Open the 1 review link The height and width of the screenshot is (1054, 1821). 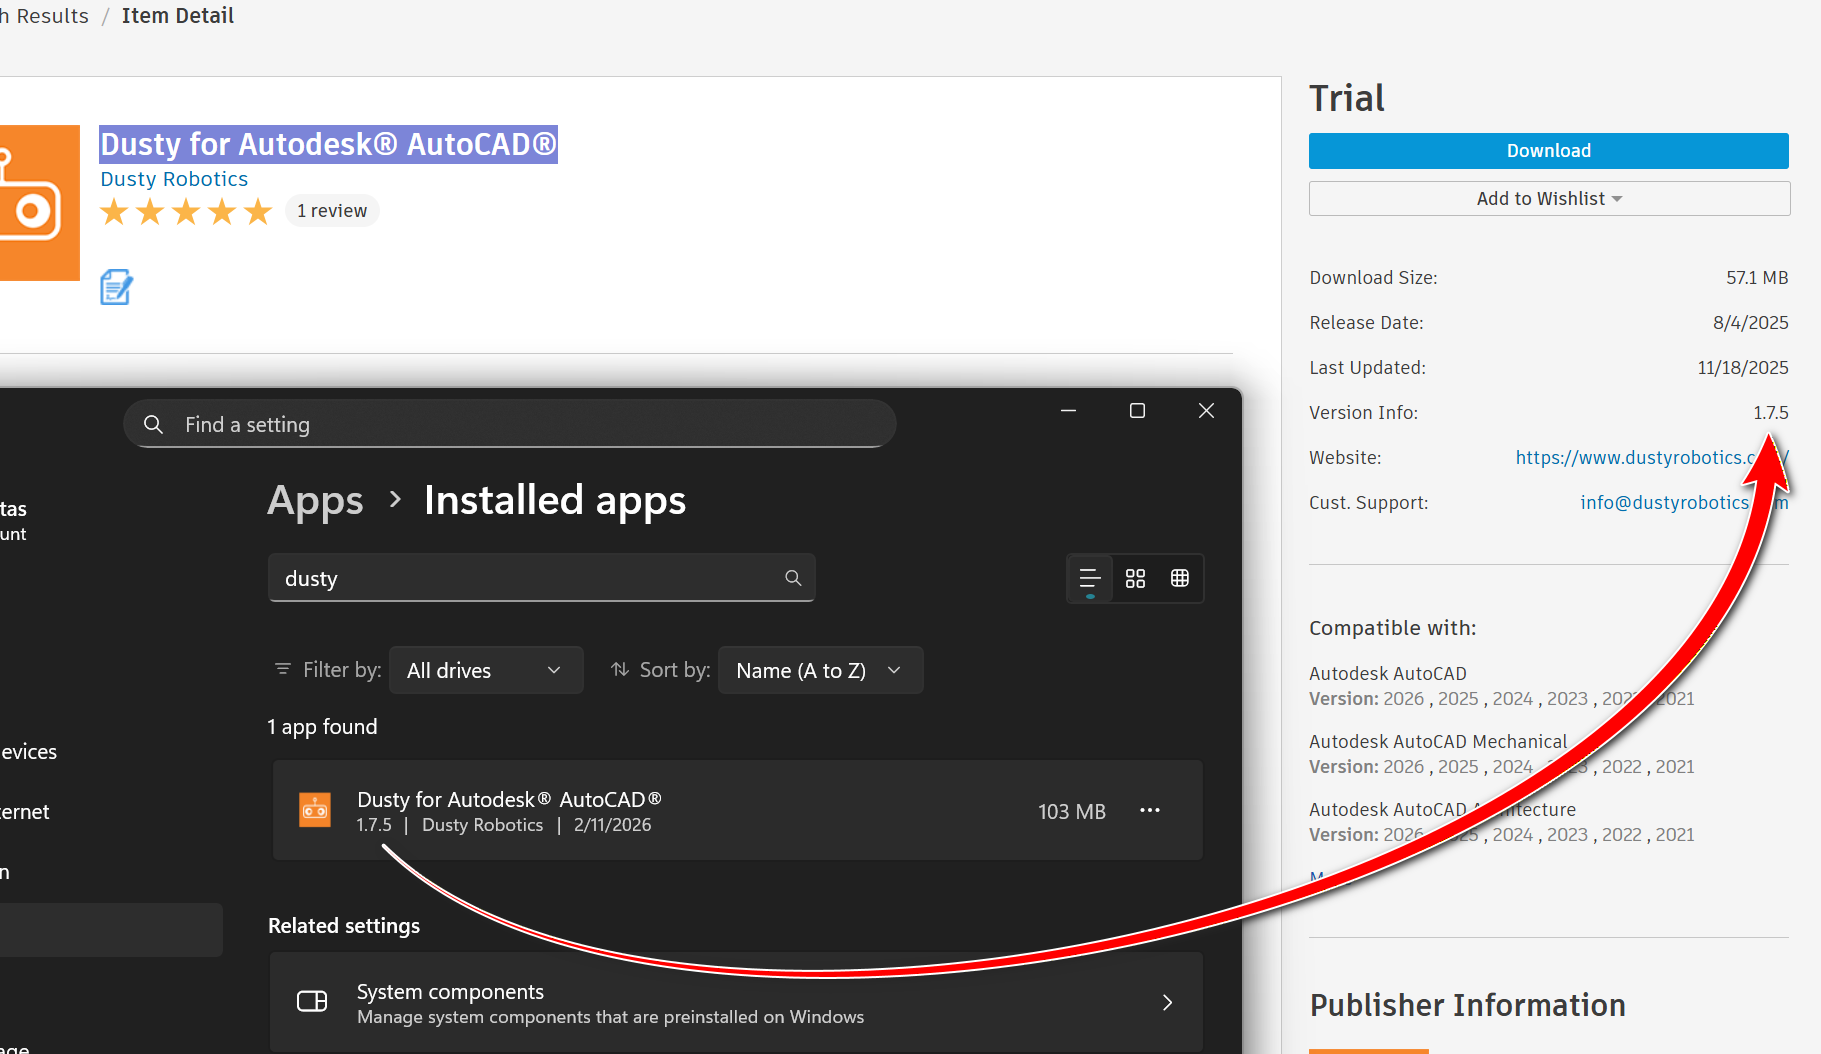click(332, 211)
